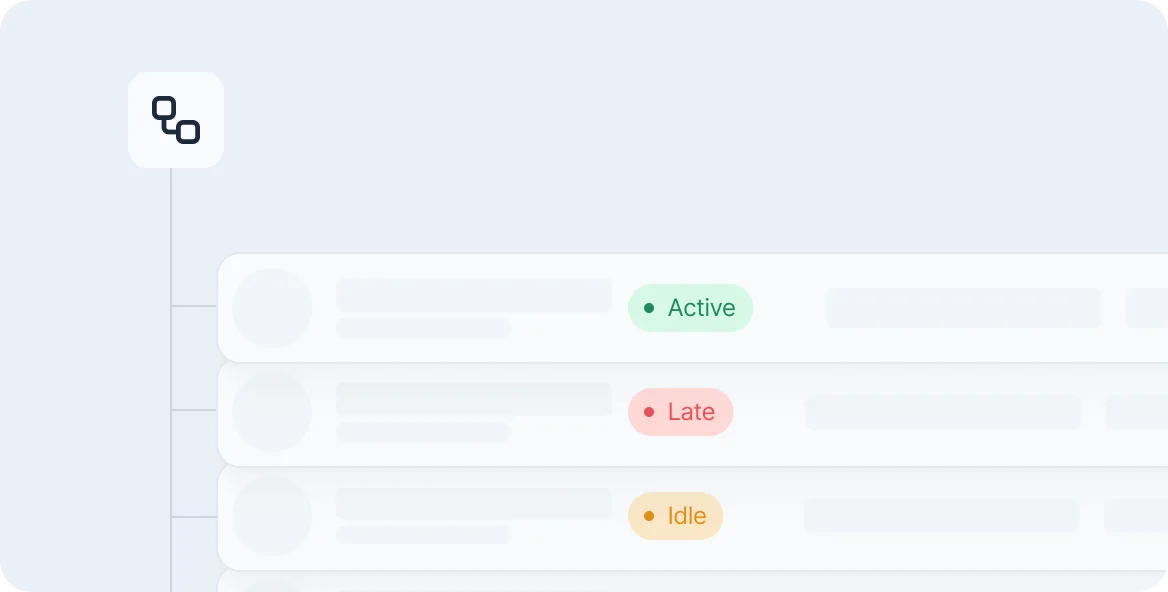The image size is (1168, 592).
Task: Select the avatar in the Active row
Action: tap(272, 308)
